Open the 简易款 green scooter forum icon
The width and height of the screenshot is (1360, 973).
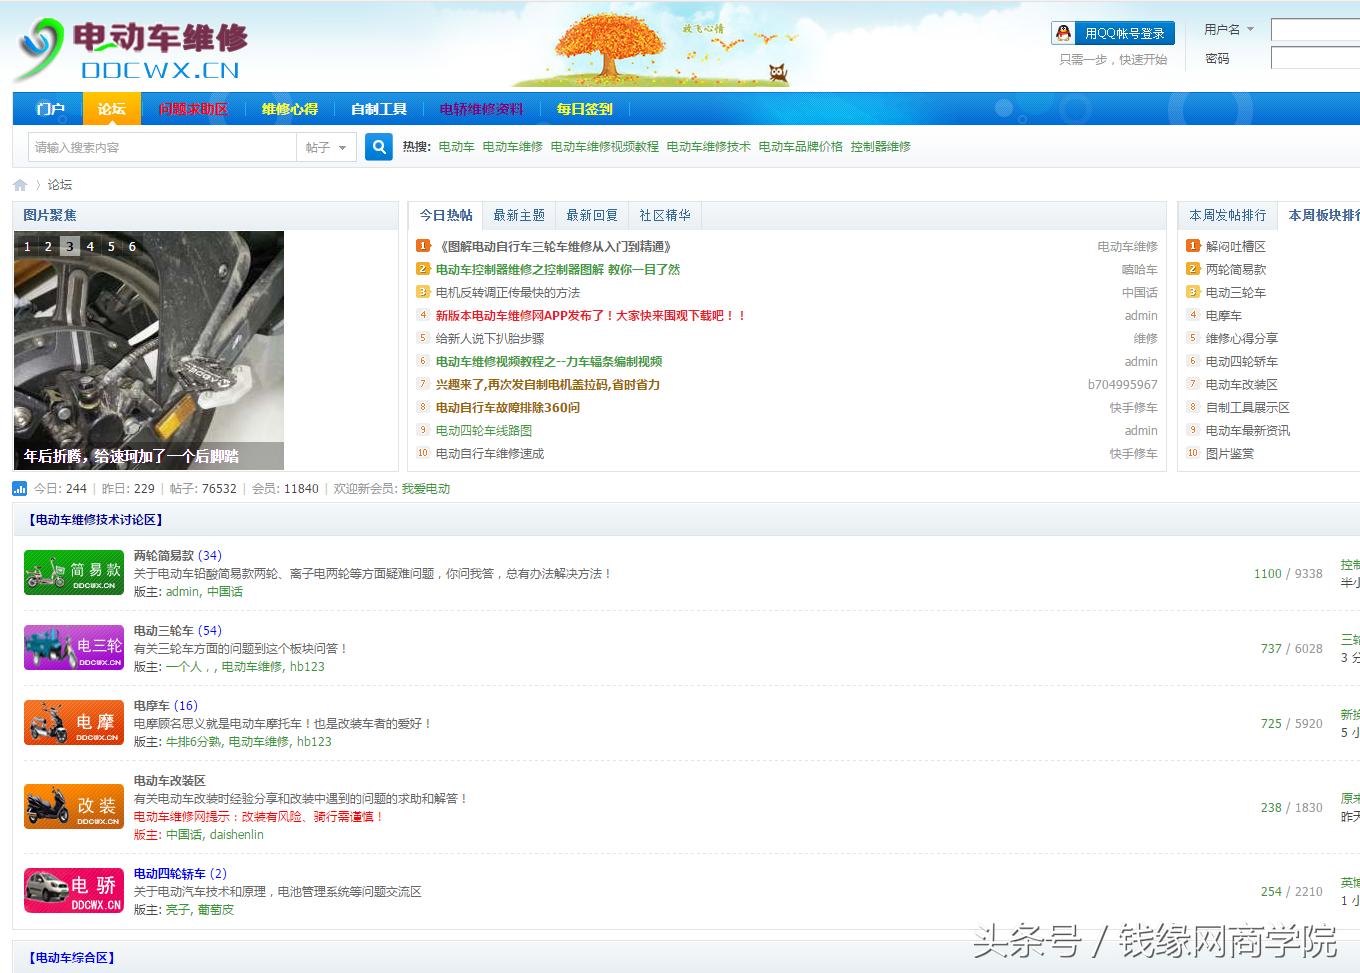73,572
